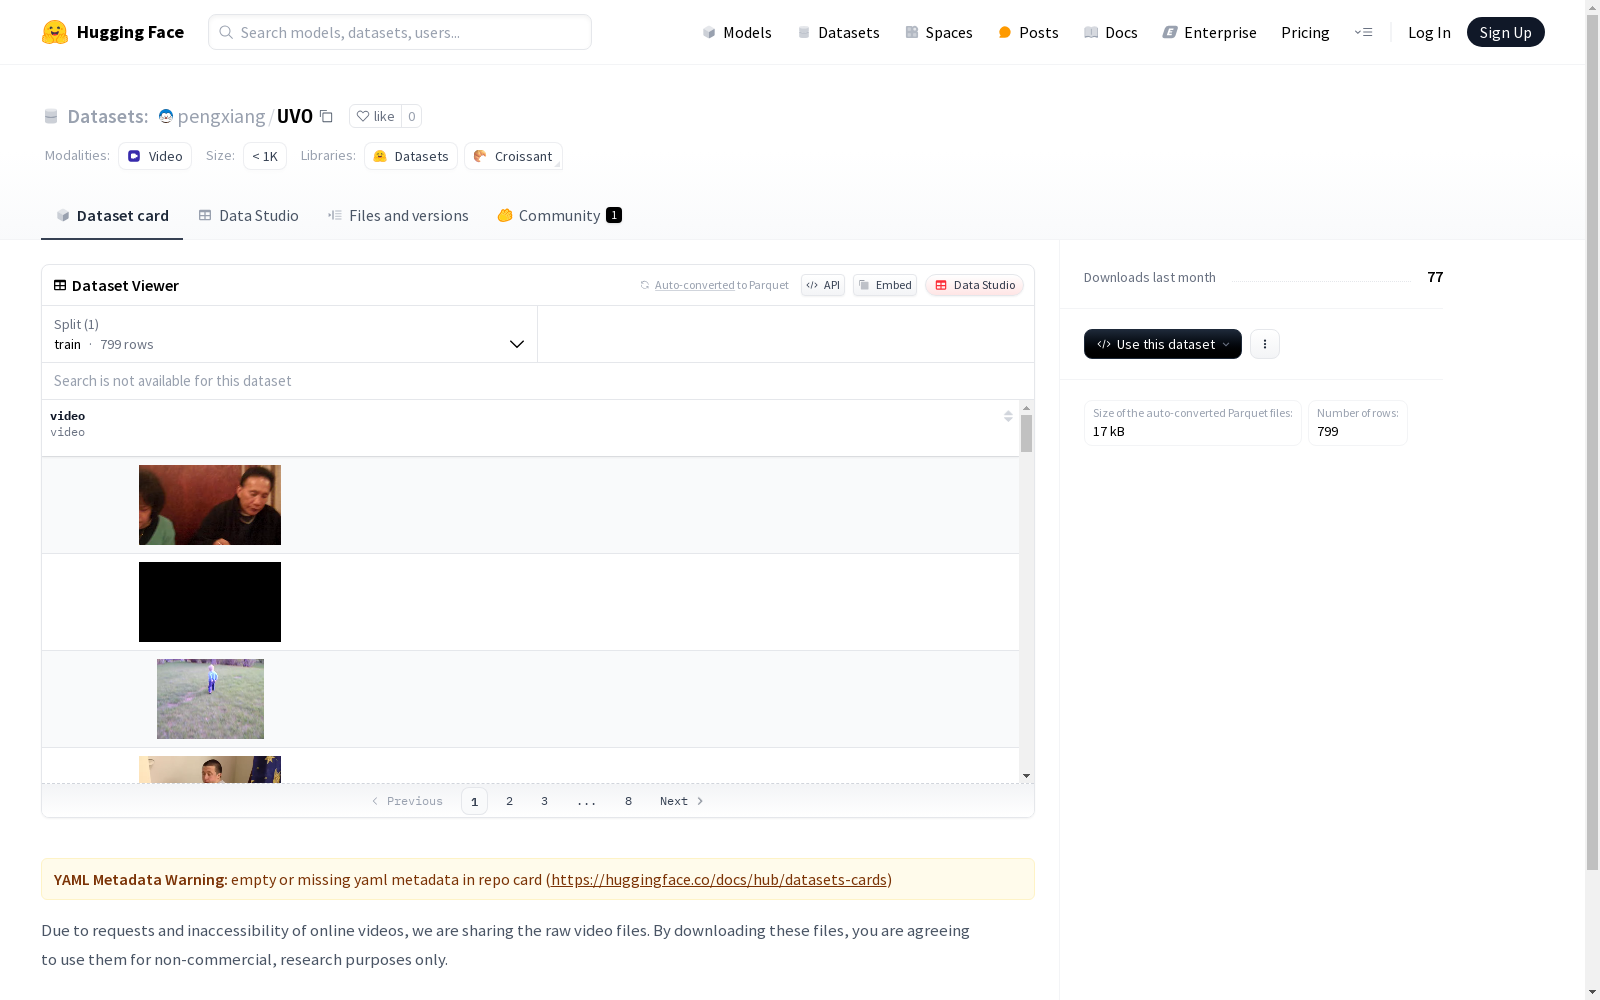This screenshot has width=1600, height=1000.
Task: Switch to the Files and versions tab
Action: 398,215
